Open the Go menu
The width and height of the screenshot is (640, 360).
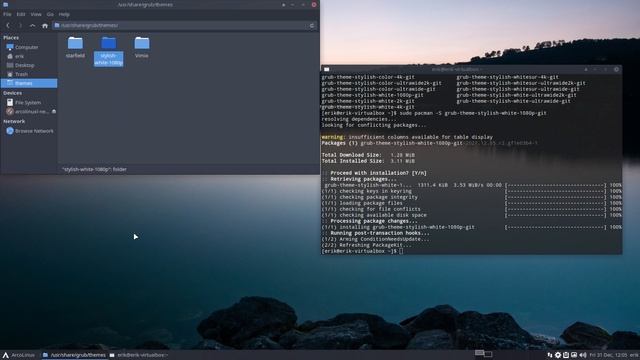pos(50,14)
